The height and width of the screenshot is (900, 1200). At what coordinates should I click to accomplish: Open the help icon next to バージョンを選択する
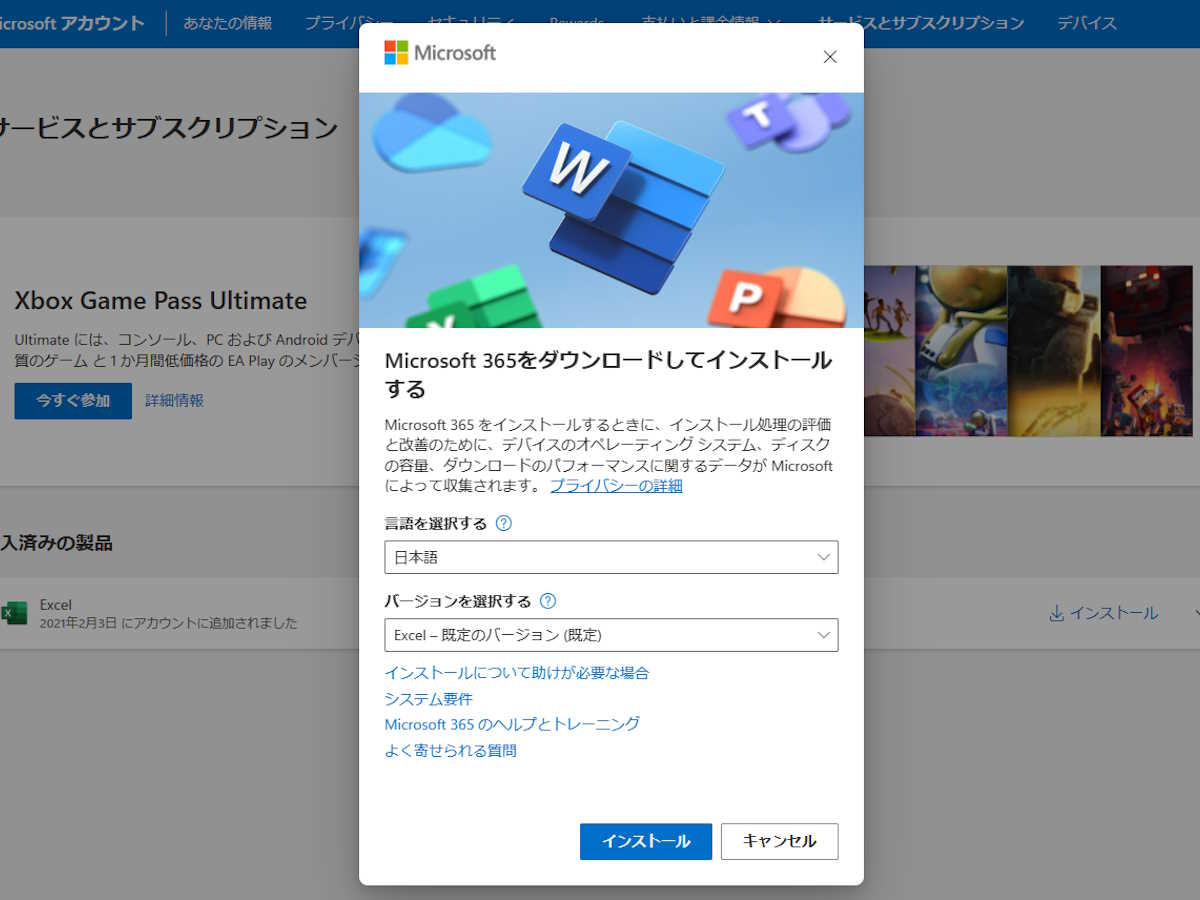(546, 601)
